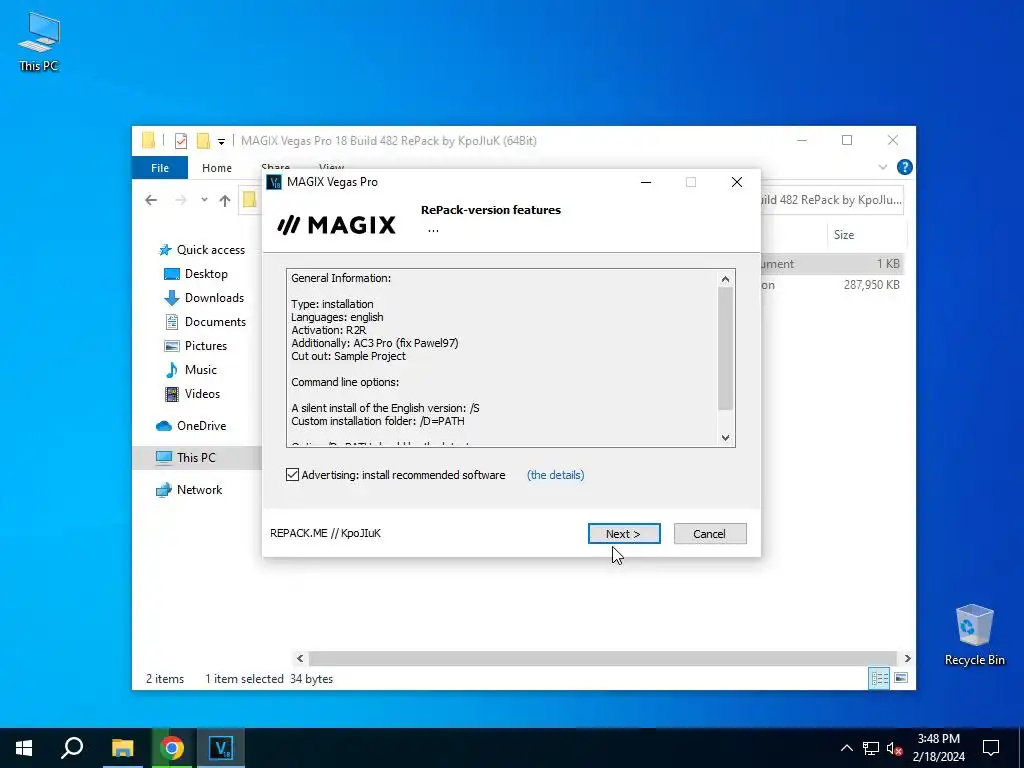
Task: Go back in File Explorer
Action: (151, 200)
